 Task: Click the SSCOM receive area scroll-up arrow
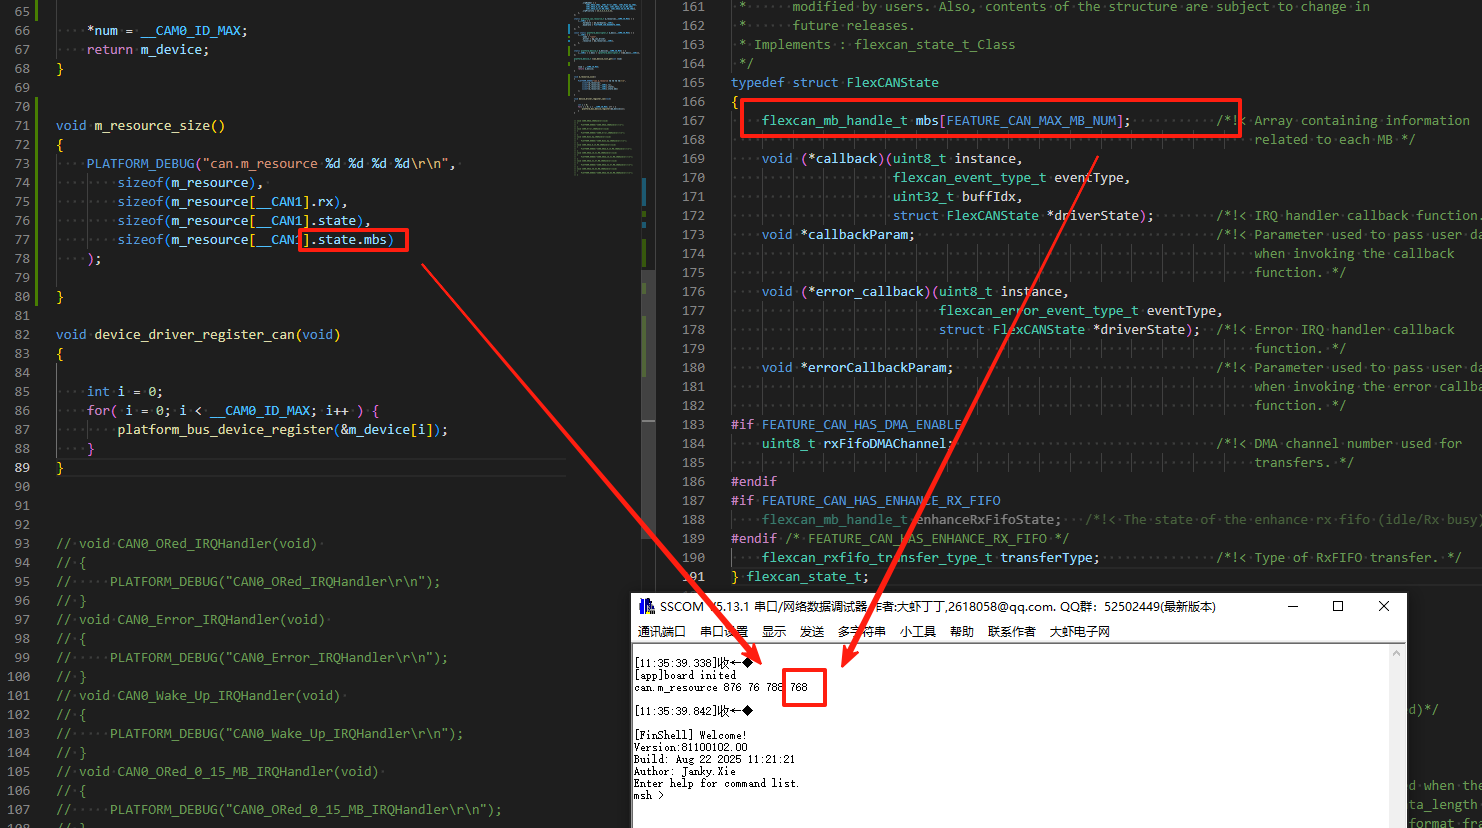click(1398, 653)
